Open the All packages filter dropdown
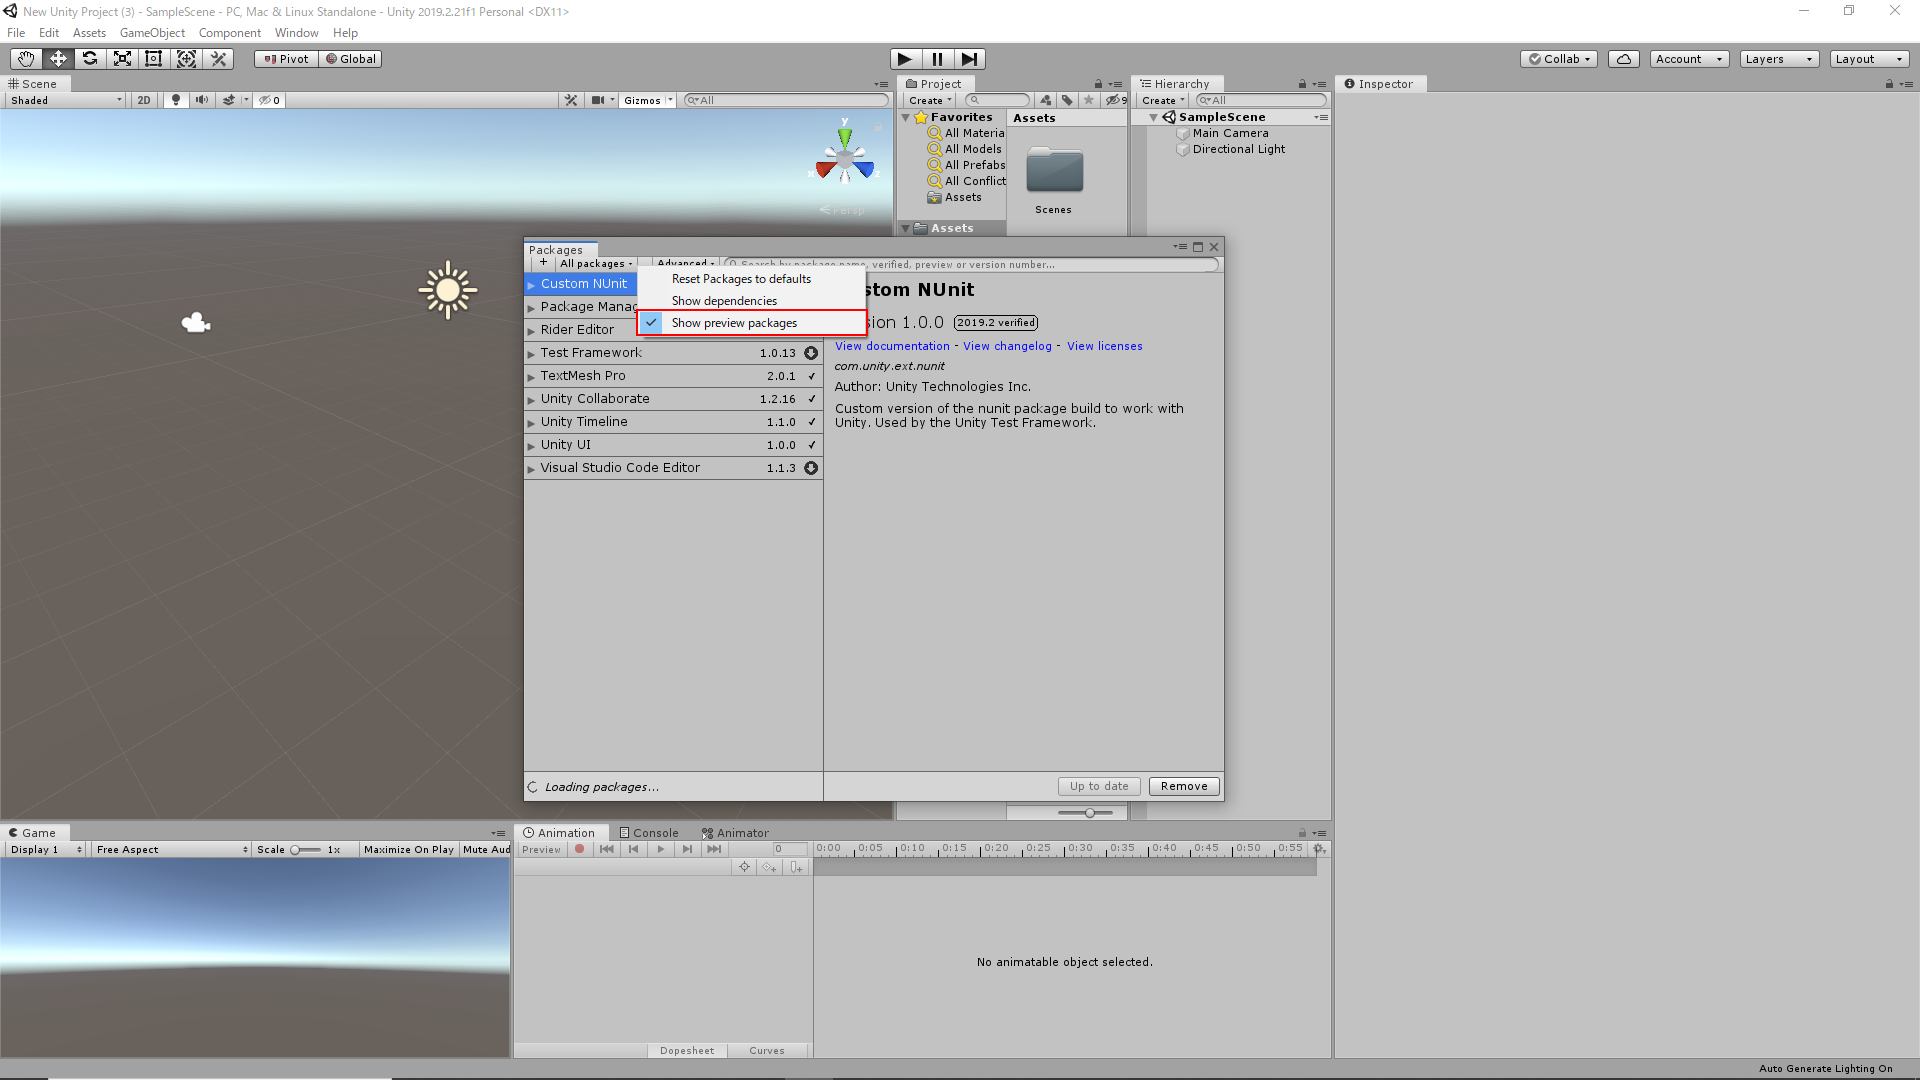Screen dimensions: 1920x1080 click(595, 264)
